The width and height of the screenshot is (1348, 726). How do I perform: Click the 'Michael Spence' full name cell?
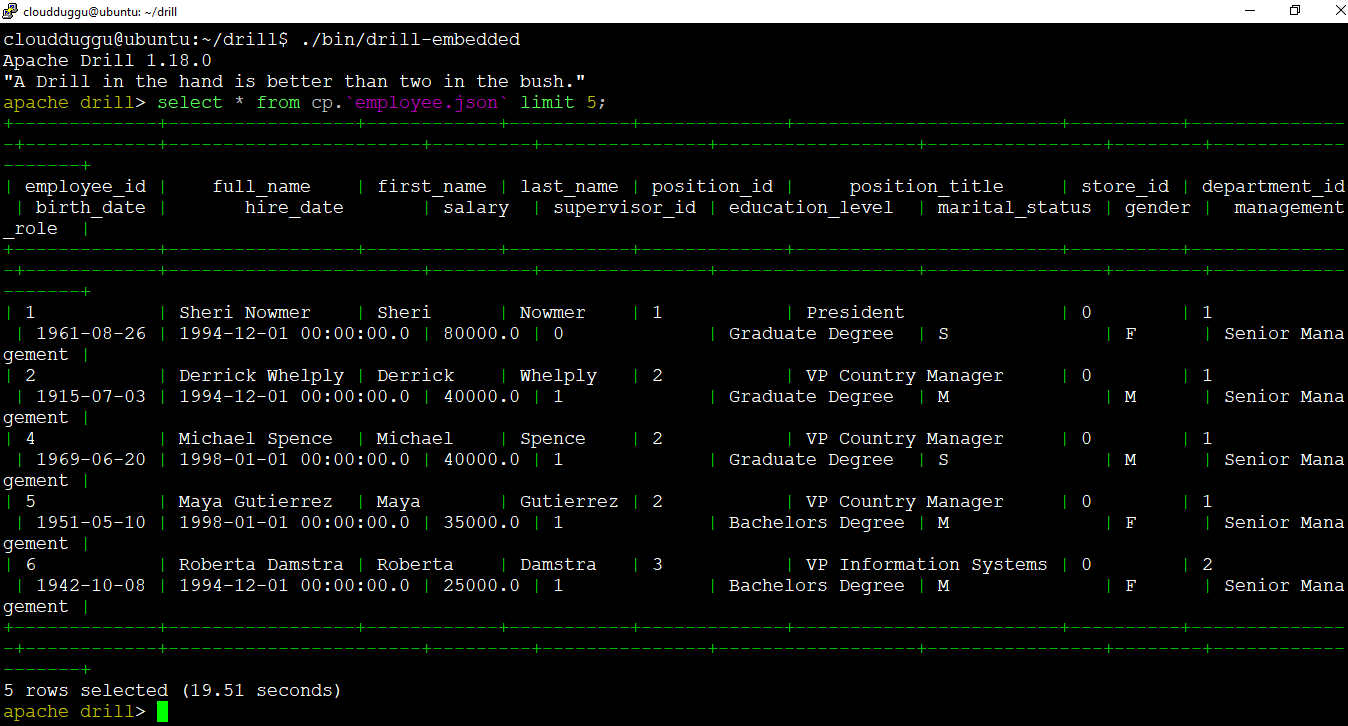(x=256, y=439)
